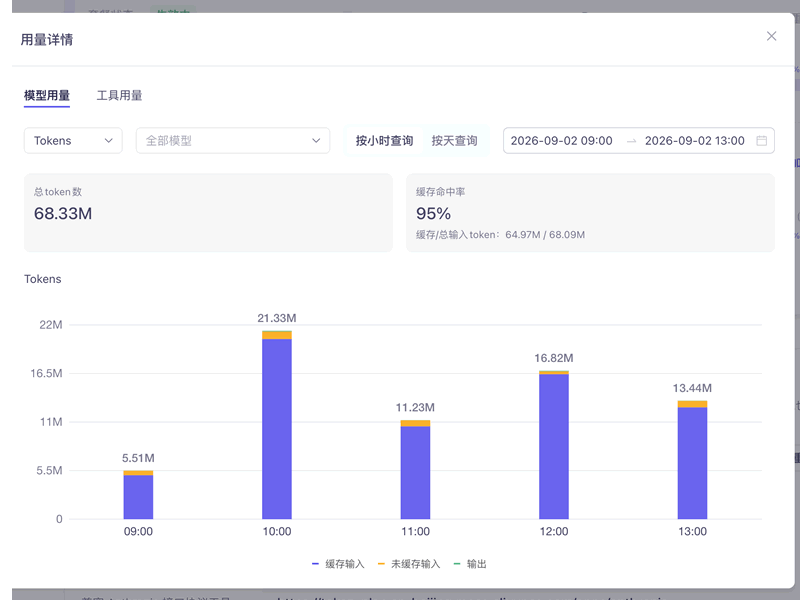Viewport: 800px width, 600px height.
Task: Click the 13.44M bar value label
Action: click(x=692, y=388)
